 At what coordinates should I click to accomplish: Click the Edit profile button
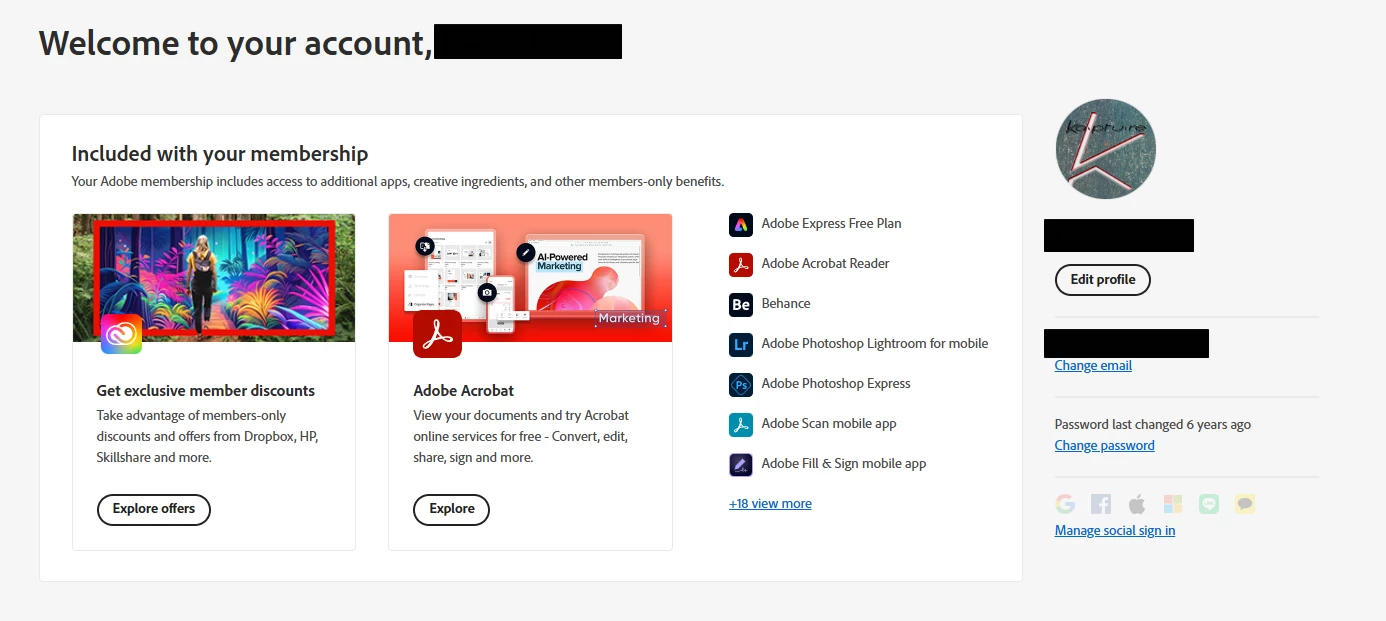[1103, 280]
